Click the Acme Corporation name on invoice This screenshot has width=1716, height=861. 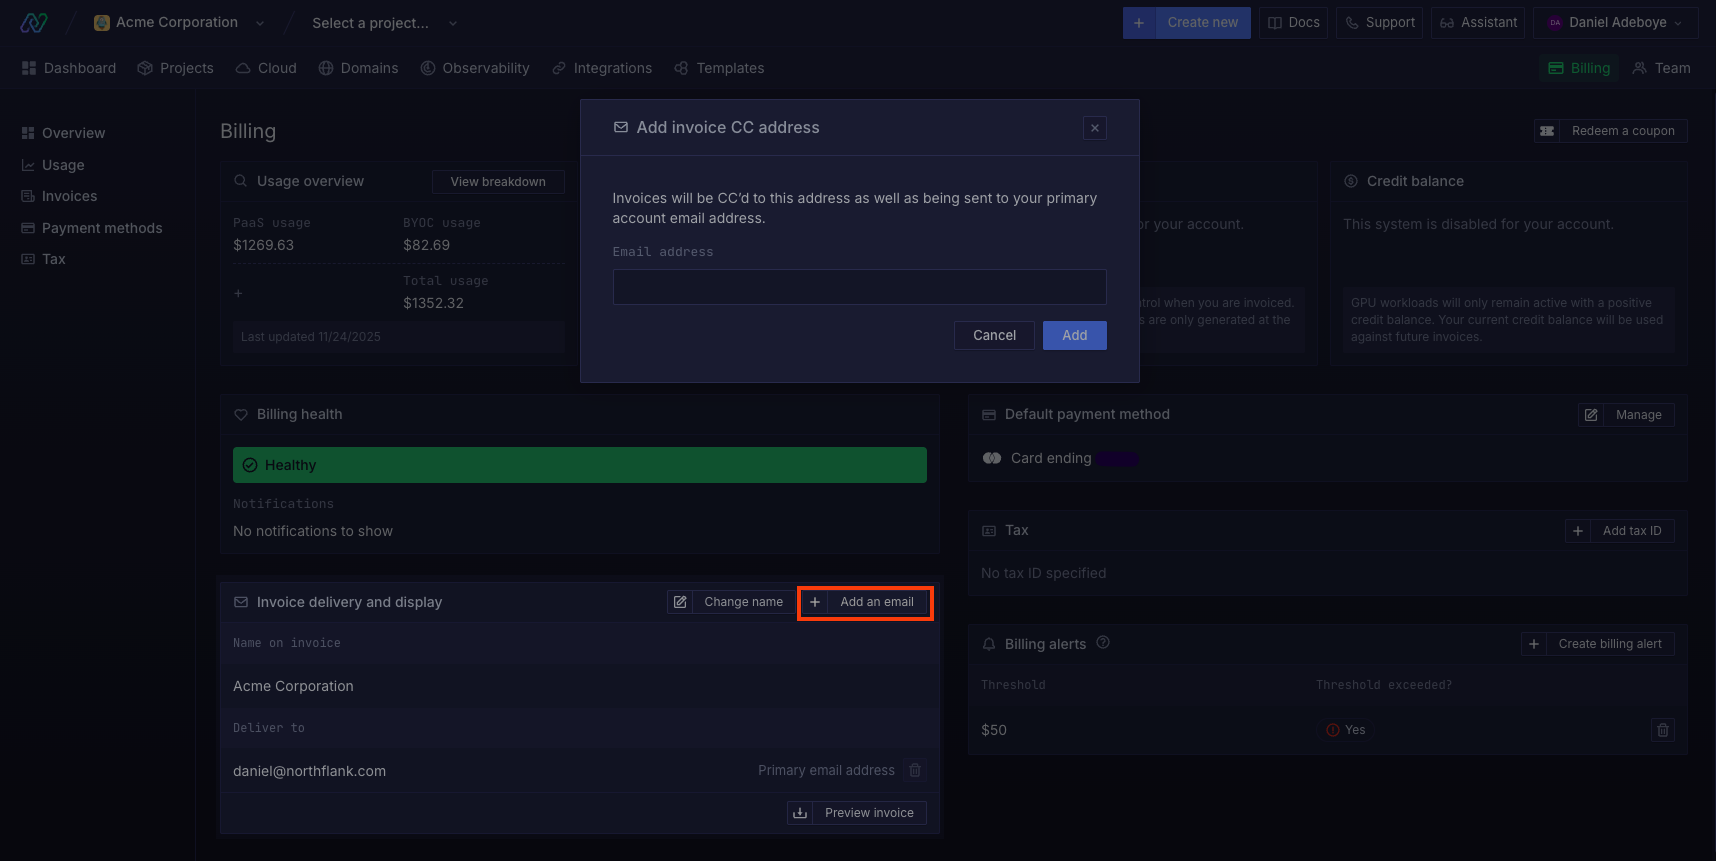coord(293,686)
